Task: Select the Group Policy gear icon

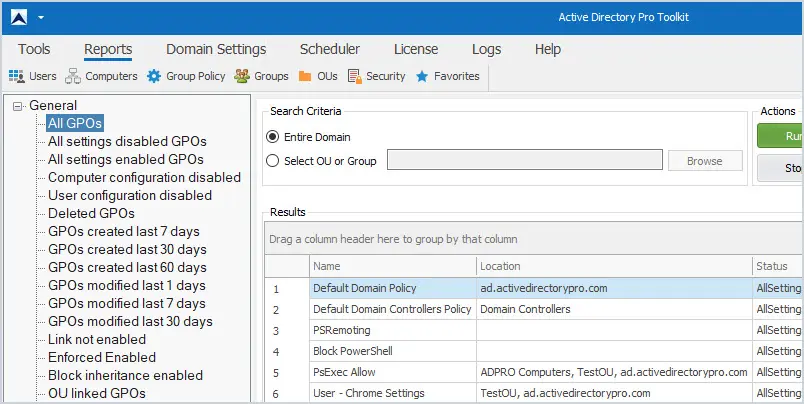Action: click(x=154, y=76)
